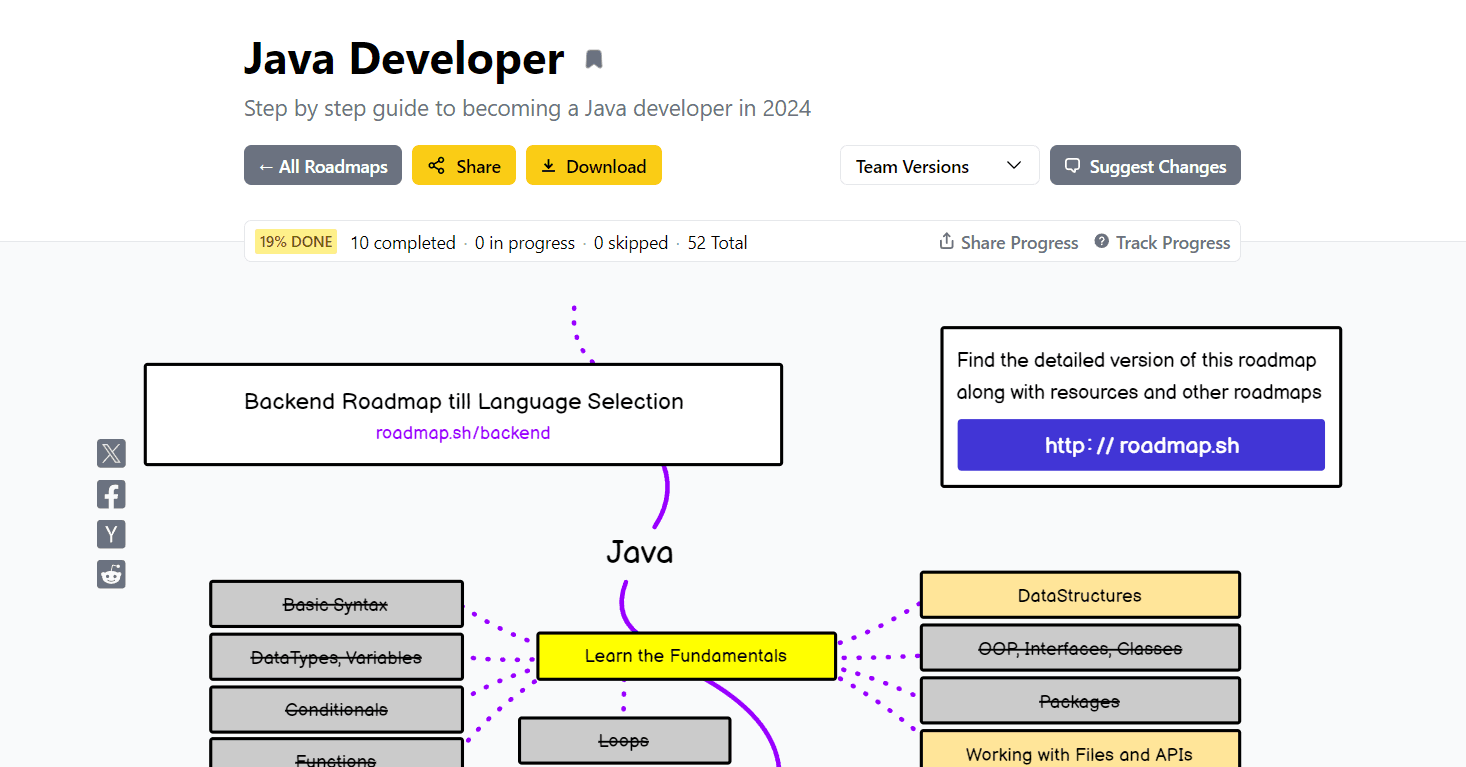Click the Java Developer page title
The width and height of the screenshot is (1466, 767).
404,59
